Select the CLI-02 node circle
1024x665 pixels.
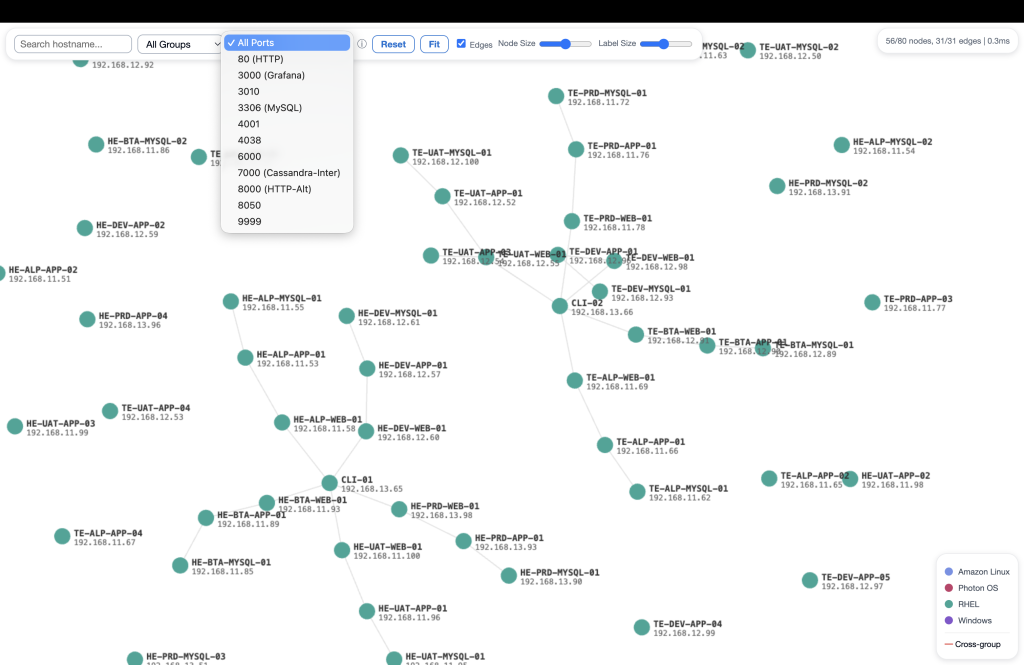[560, 306]
